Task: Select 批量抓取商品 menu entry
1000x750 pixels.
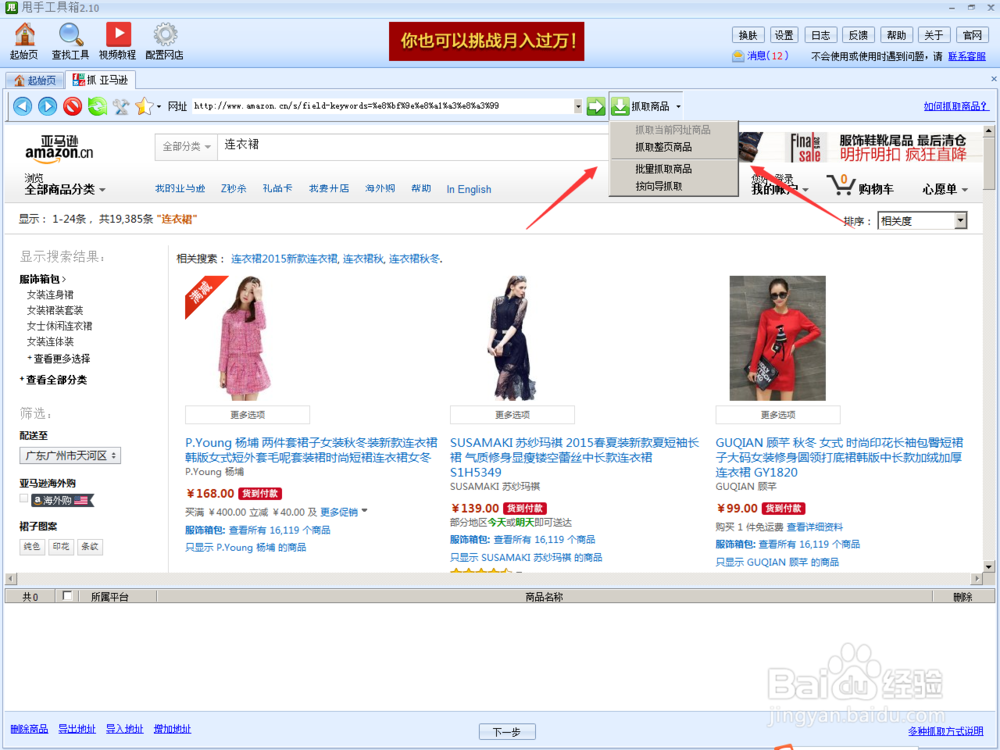Action: point(663,169)
